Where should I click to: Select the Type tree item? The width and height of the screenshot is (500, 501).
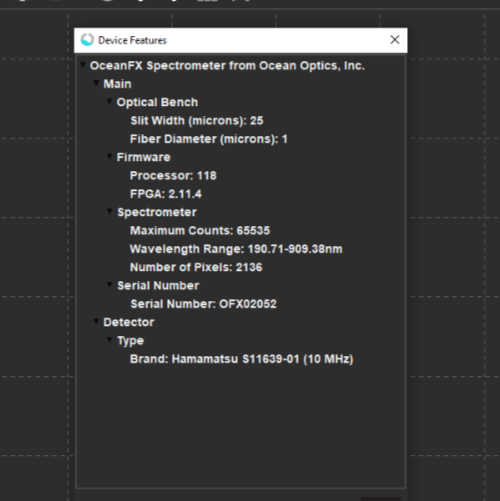[x=131, y=341]
